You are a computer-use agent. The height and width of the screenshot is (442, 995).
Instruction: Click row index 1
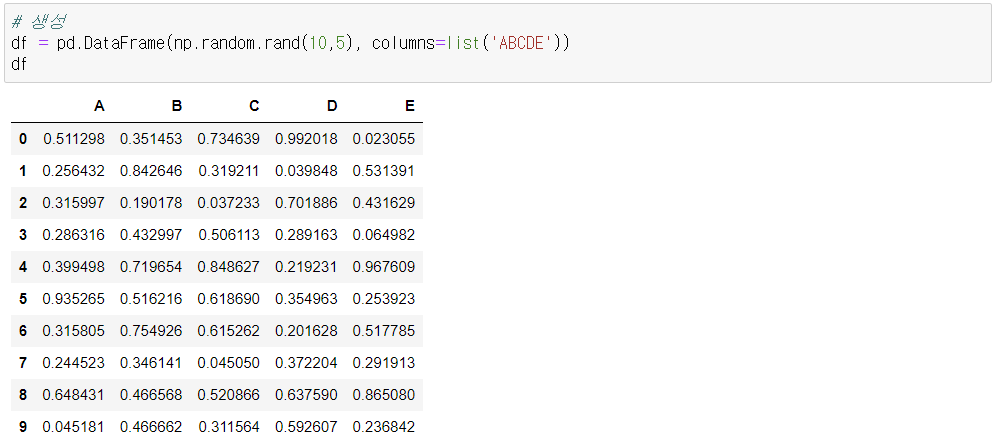point(23,171)
